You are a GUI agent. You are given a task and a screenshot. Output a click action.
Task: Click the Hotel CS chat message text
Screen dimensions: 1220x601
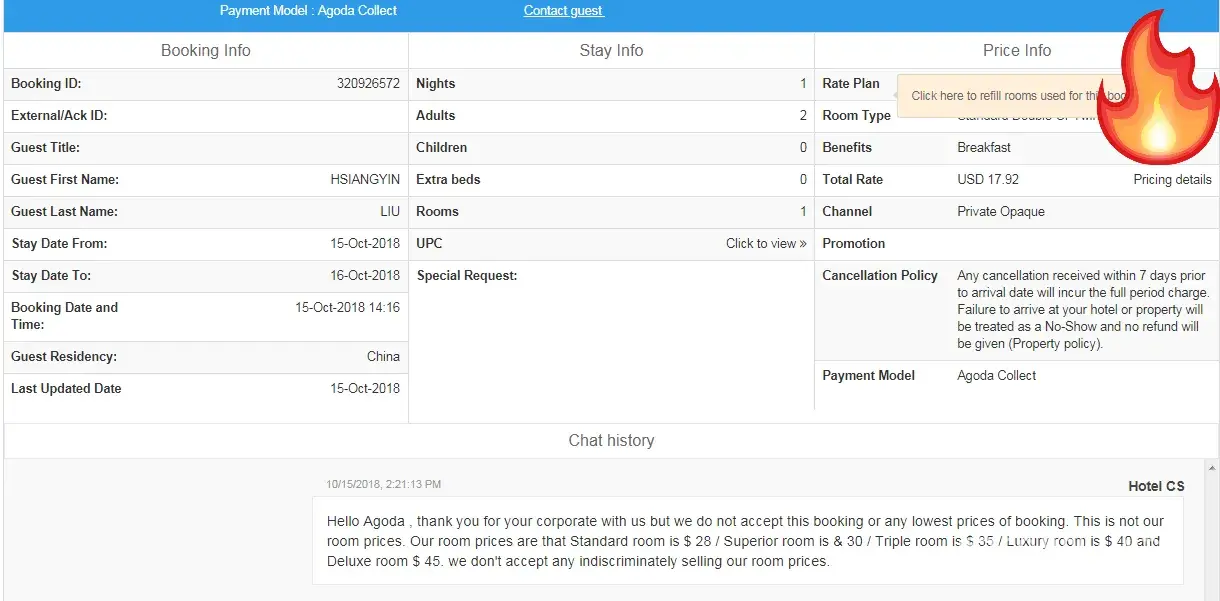(x=743, y=541)
